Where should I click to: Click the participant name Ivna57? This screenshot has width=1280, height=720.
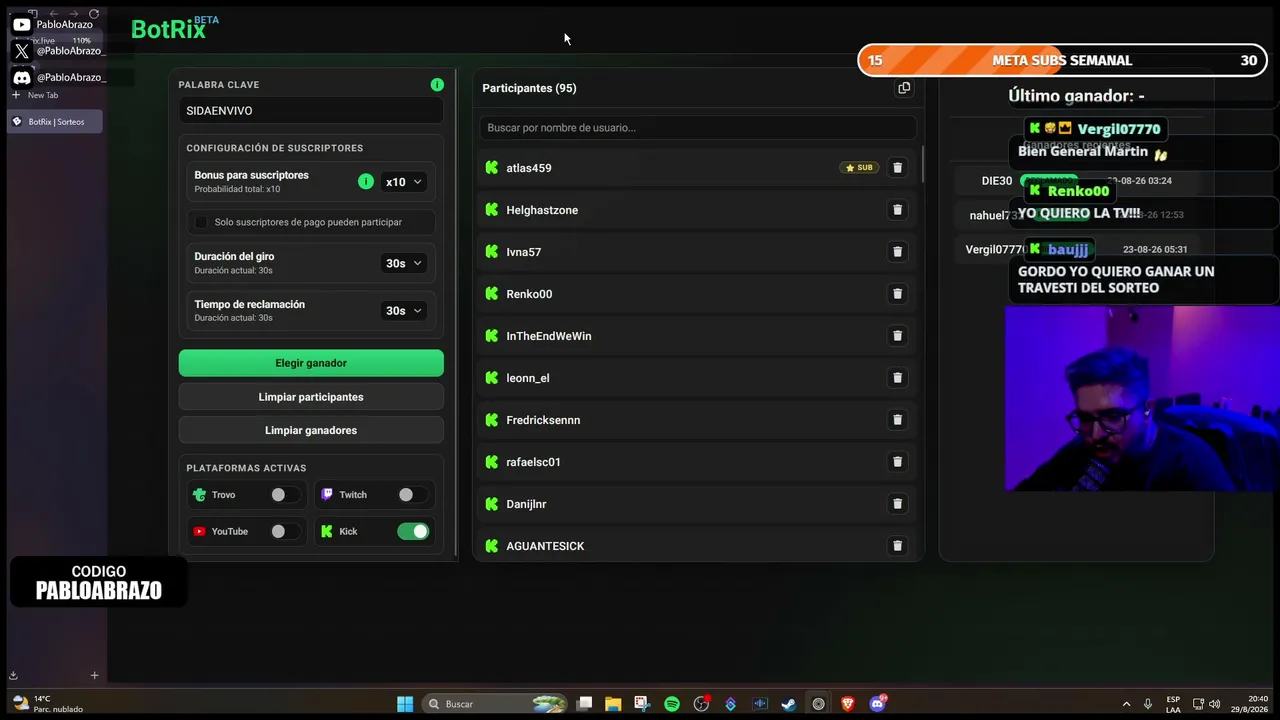[524, 252]
